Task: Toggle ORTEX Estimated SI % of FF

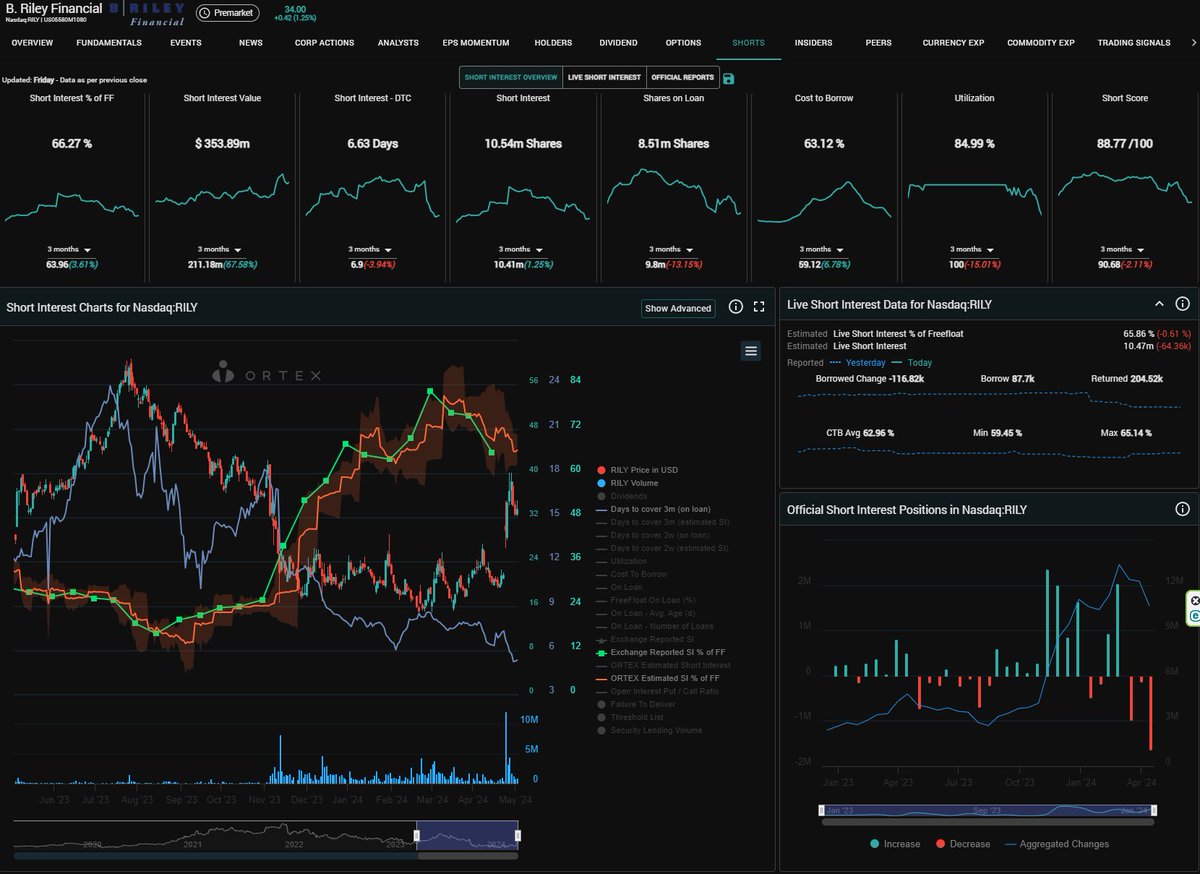Action: pyautogui.click(x=659, y=678)
